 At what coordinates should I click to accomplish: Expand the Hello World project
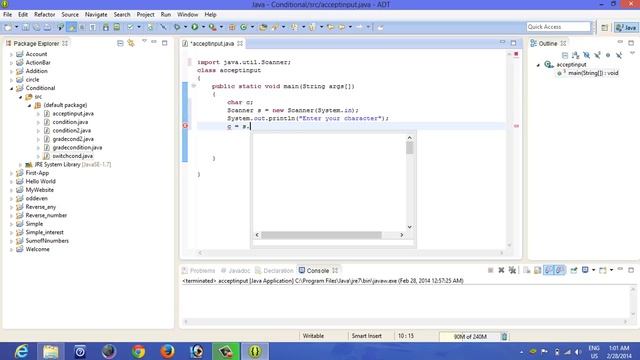click(11, 182)
